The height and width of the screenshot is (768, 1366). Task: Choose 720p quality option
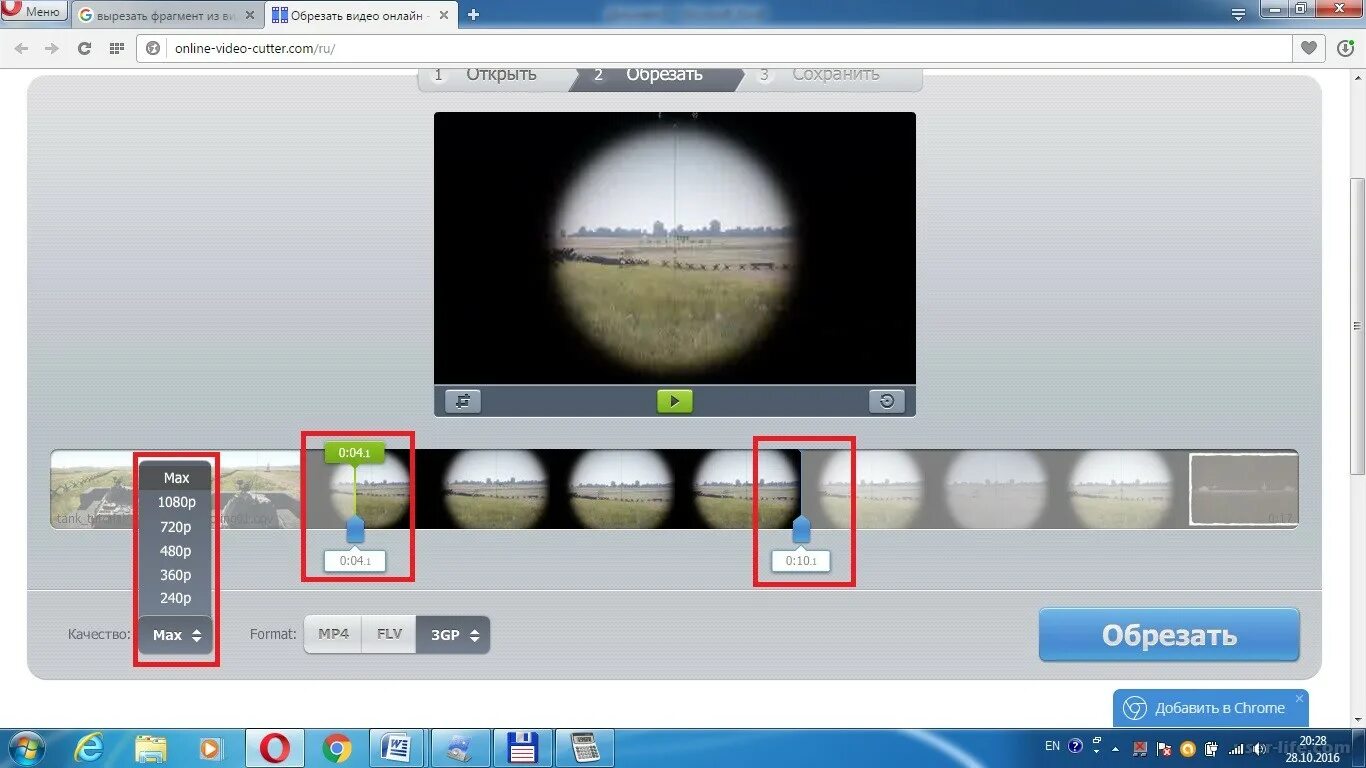point(176,527)
